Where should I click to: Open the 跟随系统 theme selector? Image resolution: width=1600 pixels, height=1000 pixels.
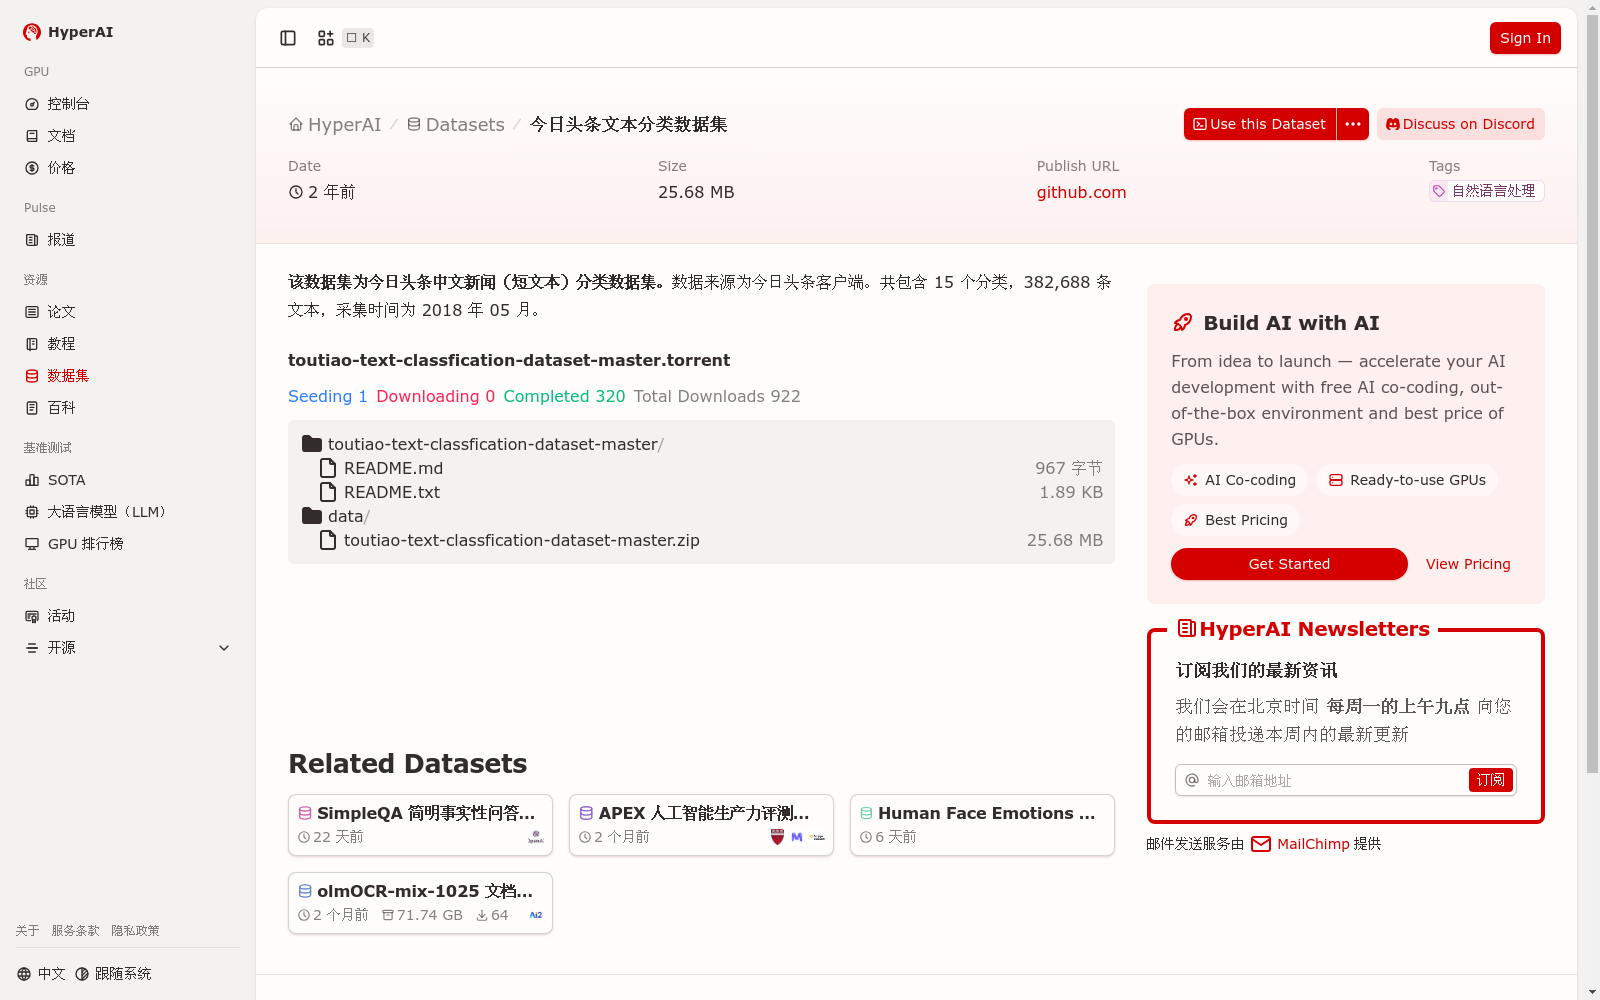(x=113, y=974)
